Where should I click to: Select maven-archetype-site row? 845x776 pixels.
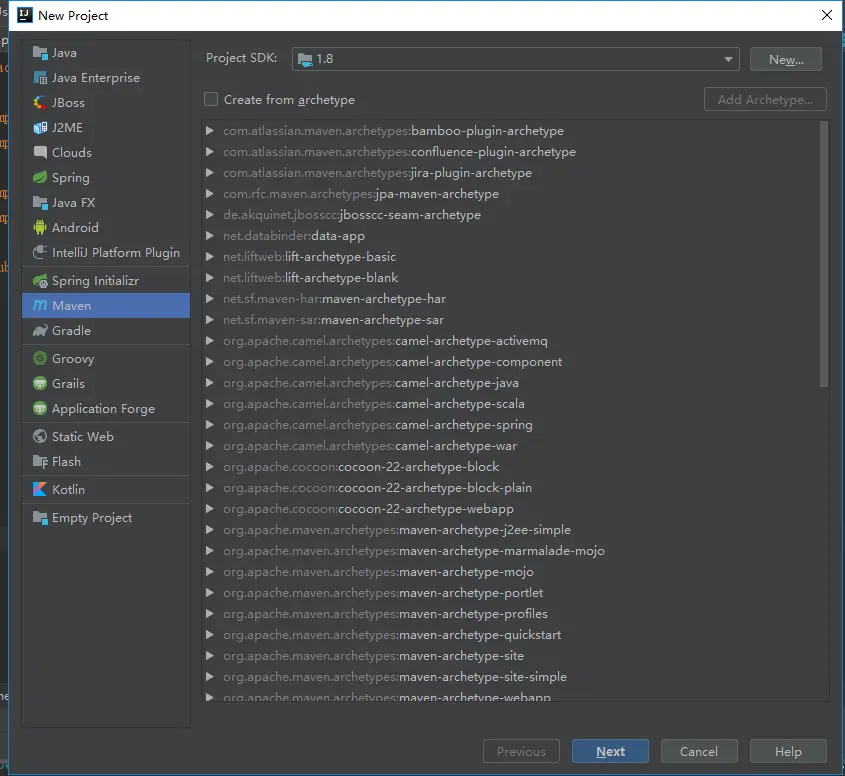tap(510, 656)
